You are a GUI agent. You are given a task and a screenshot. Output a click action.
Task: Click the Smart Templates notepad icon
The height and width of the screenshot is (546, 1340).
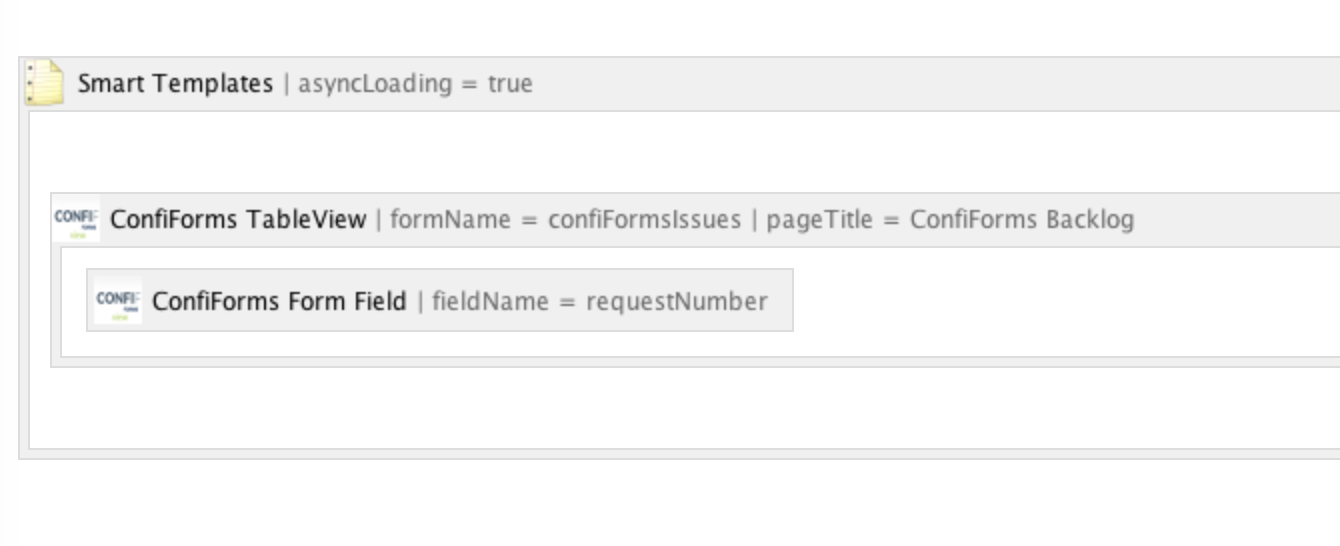point(44,82)
